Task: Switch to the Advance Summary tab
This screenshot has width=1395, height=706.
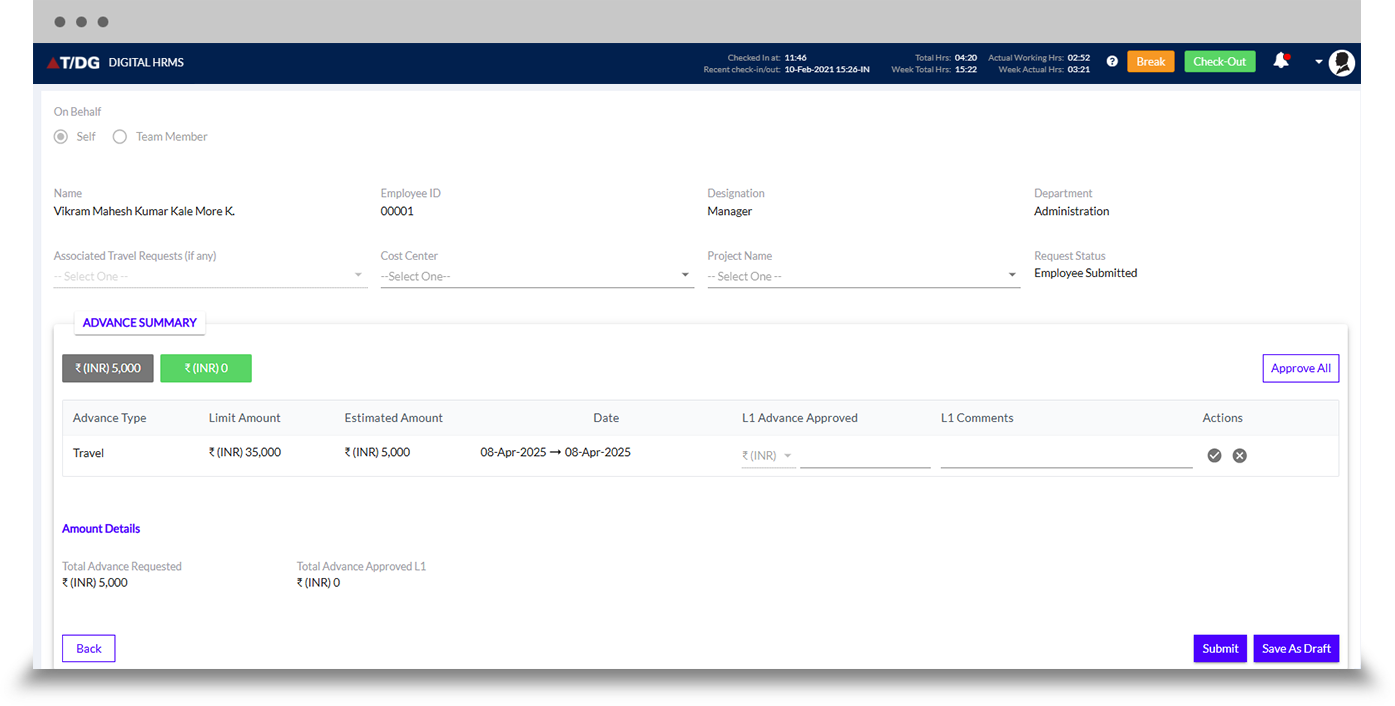Action: (140, 323)
